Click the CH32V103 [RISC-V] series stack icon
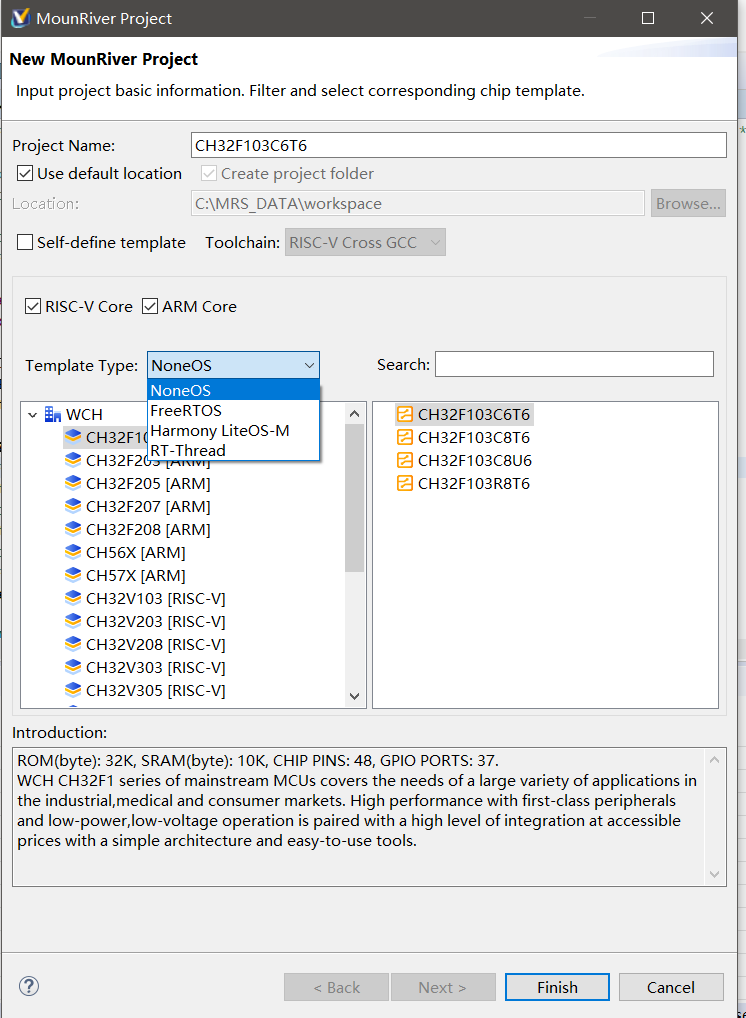Screen dimensions: 746x1018 73,598
